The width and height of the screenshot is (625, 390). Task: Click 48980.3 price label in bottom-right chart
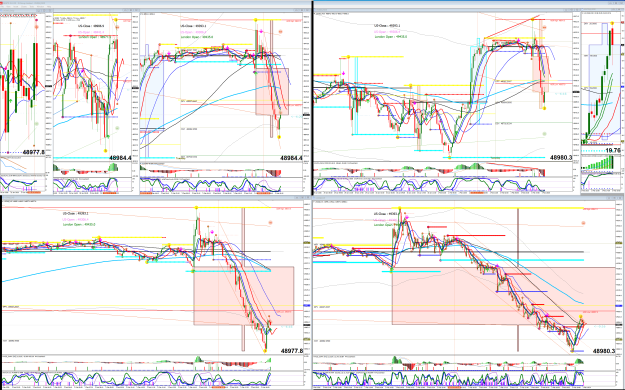[x=604, y=351]
